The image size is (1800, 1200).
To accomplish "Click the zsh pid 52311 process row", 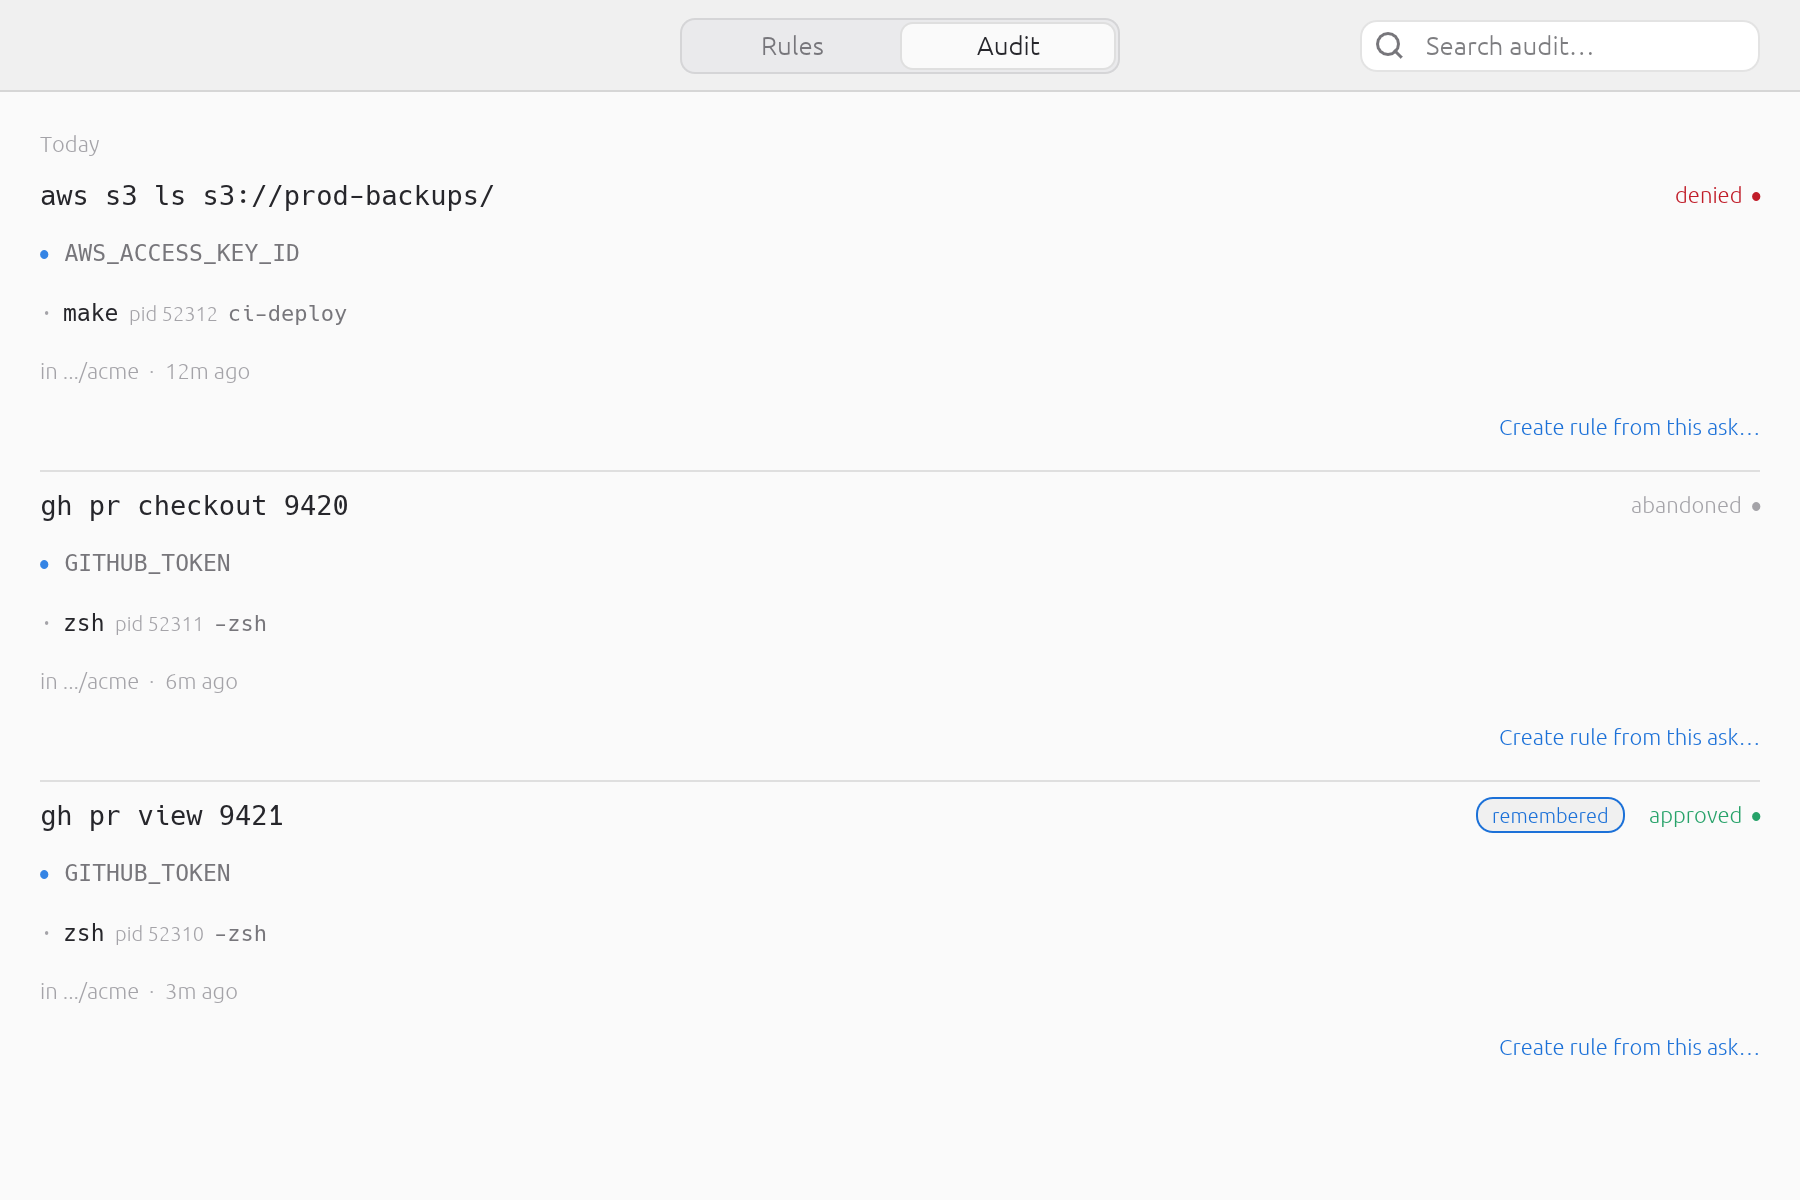I will pyautogui.click(x=154, y=624).
